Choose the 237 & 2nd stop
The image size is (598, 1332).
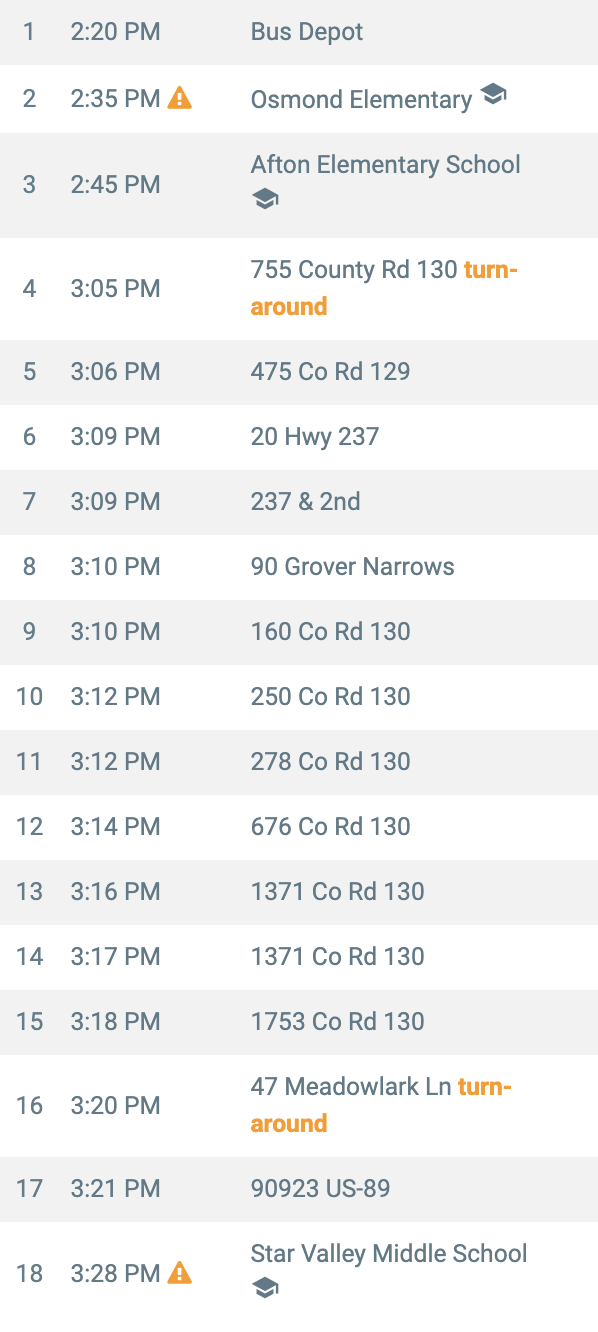[x=299, y=502]
